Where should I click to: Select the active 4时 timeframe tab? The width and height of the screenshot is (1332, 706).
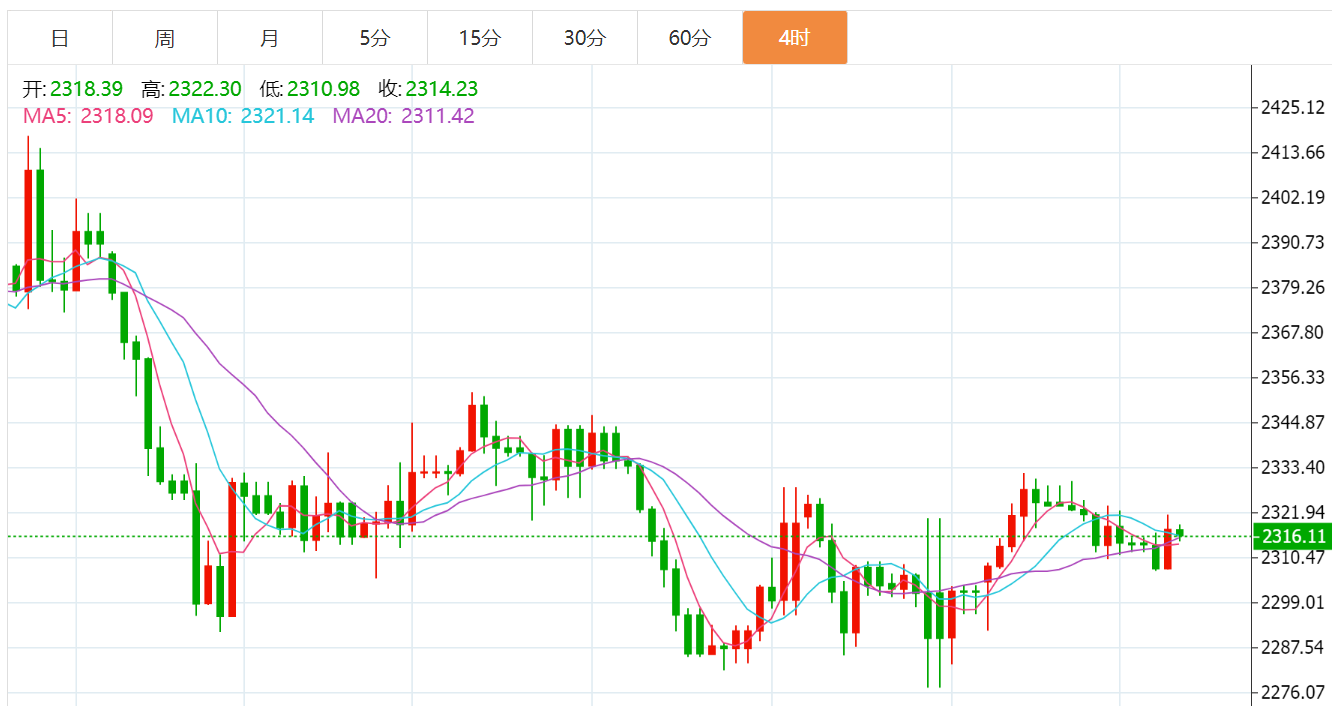click(795, 38)
